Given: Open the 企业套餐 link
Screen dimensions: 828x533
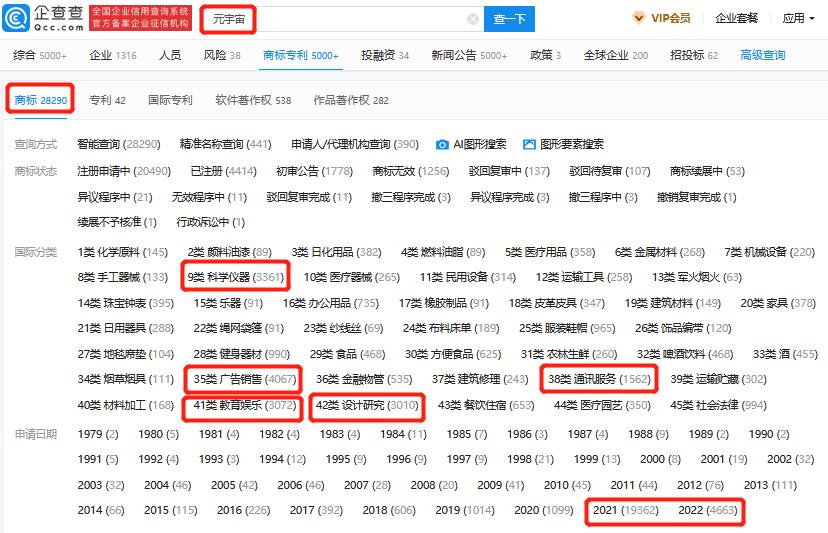Looking at the screenshot, I should tap(736, 18).
